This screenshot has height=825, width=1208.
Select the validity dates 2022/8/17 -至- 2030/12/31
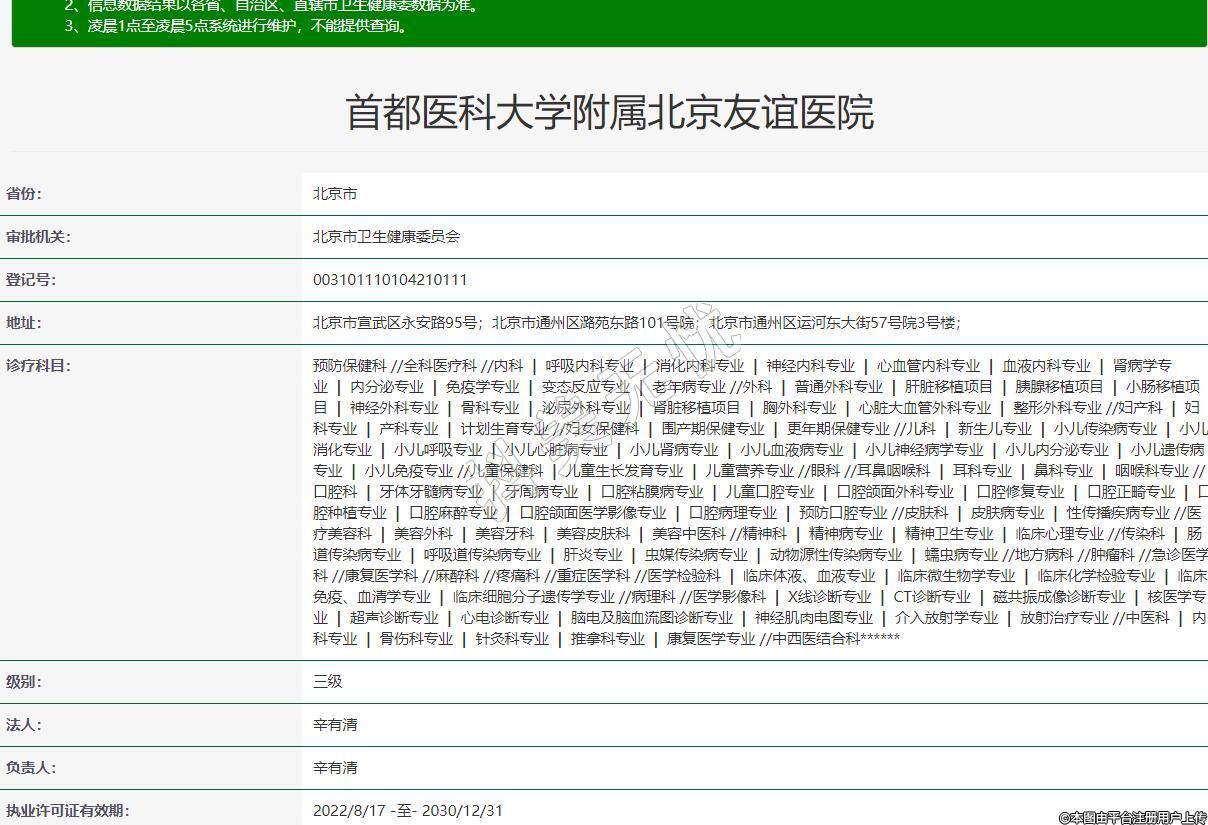pyautogui.click(x=408, y=811)
